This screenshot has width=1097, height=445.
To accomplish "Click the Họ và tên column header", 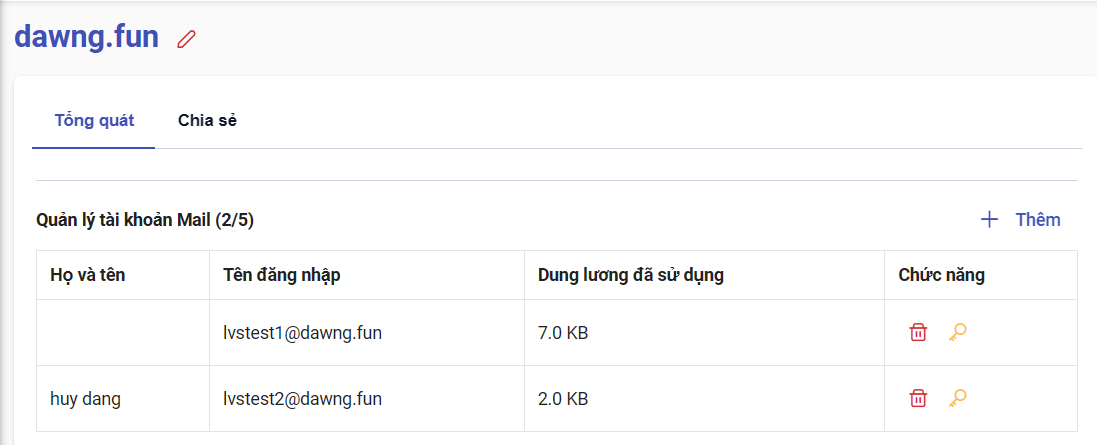I will coord(88,275).
